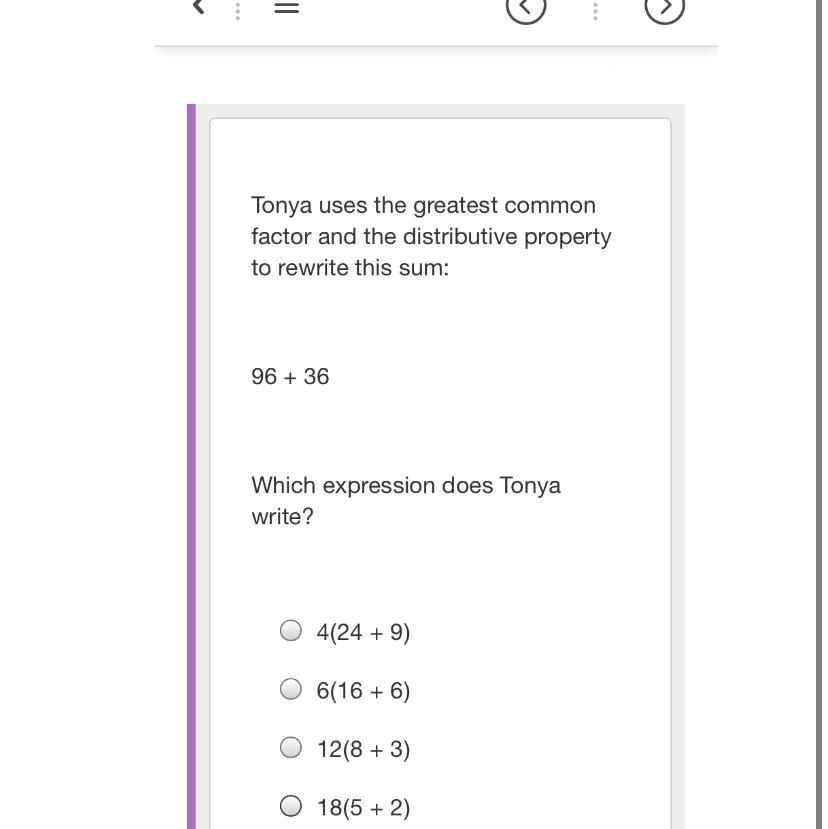Choose the 12(8 + 3) radio button
Image resolution: width=828 pixels, height=829 pixels.
click(291, 748)
